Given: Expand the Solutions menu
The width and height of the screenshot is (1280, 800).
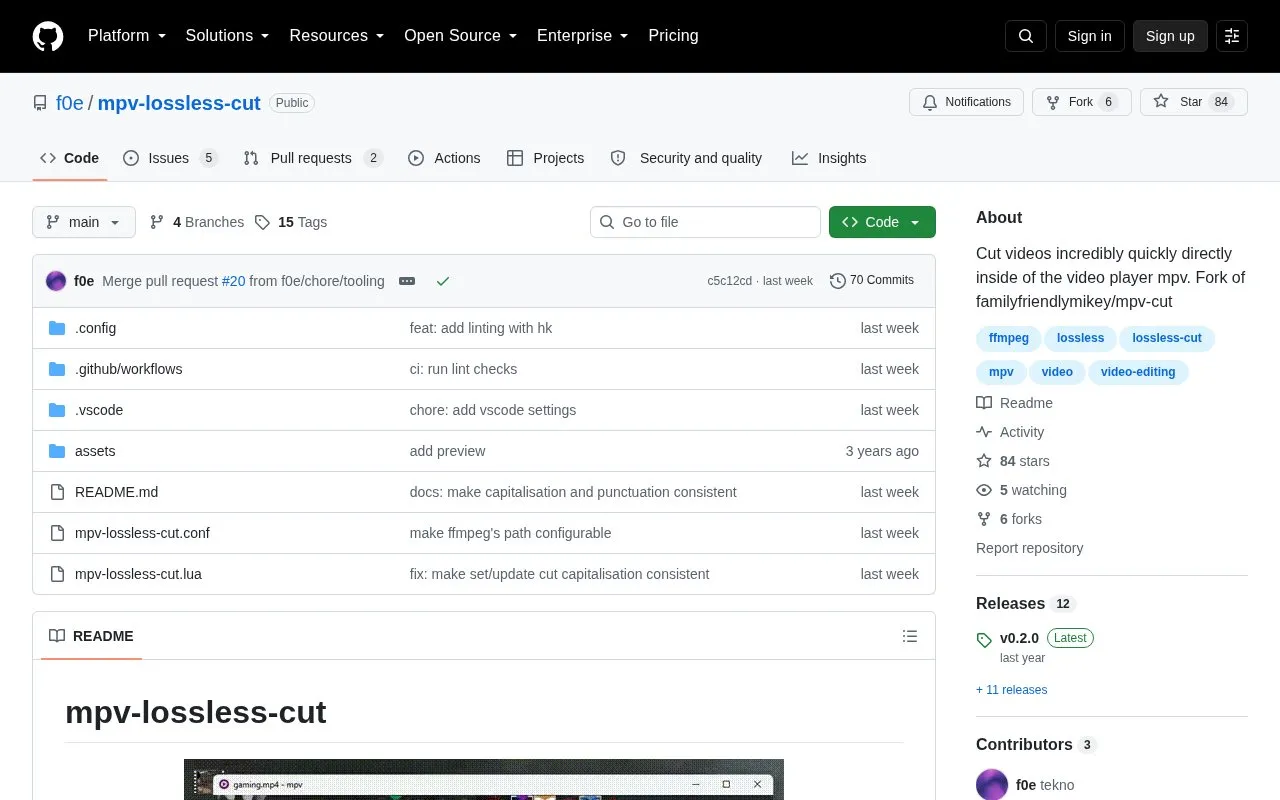Looking at the screenshot, I should click(227, 36).
